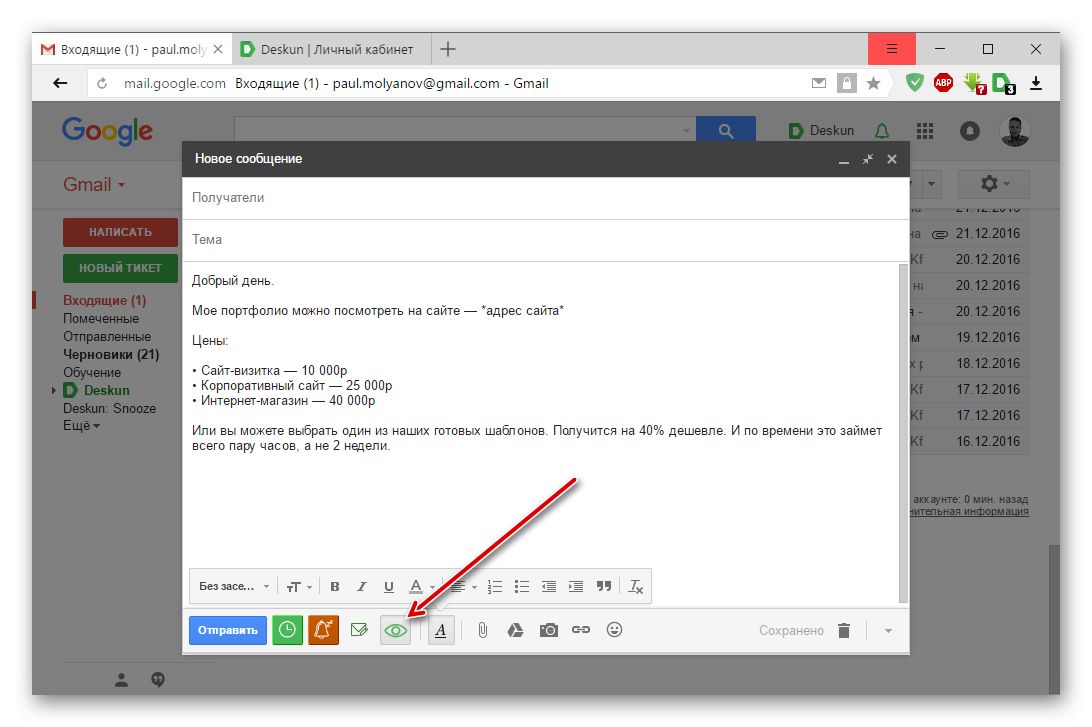Click the green envelope template icon

359,630
